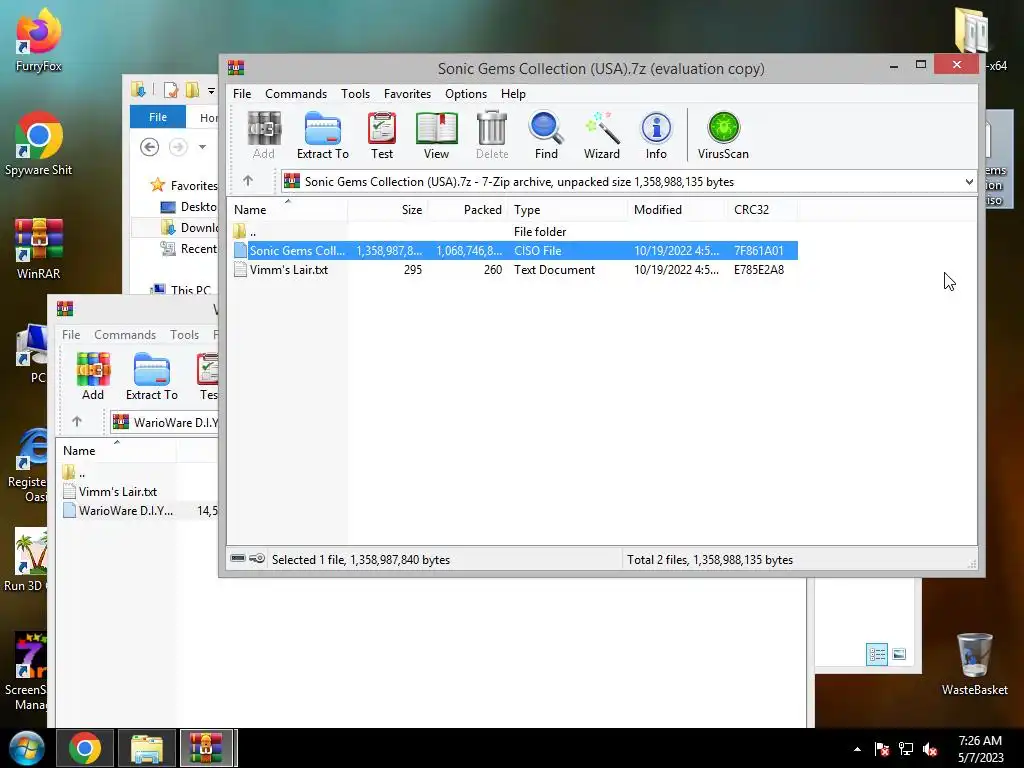Sort by CRC32 column header
Image resolution: width=1024 pixels, height=768 pixels.
pos(762,210)
